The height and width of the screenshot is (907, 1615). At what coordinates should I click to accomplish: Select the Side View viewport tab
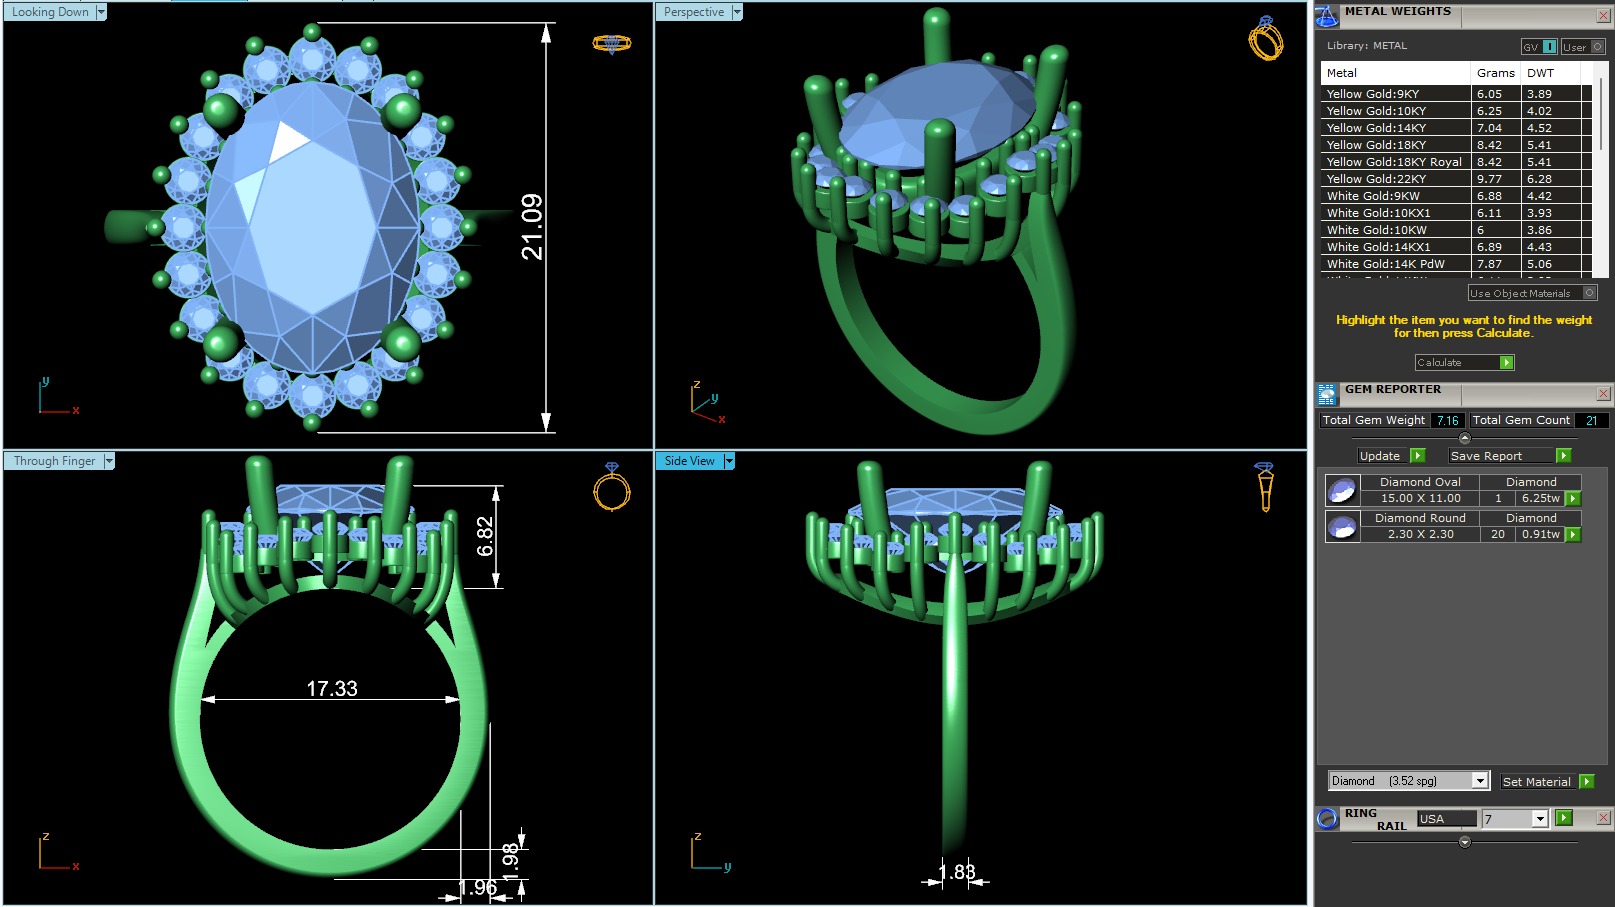pyautogui.click(x=690, y=461)
